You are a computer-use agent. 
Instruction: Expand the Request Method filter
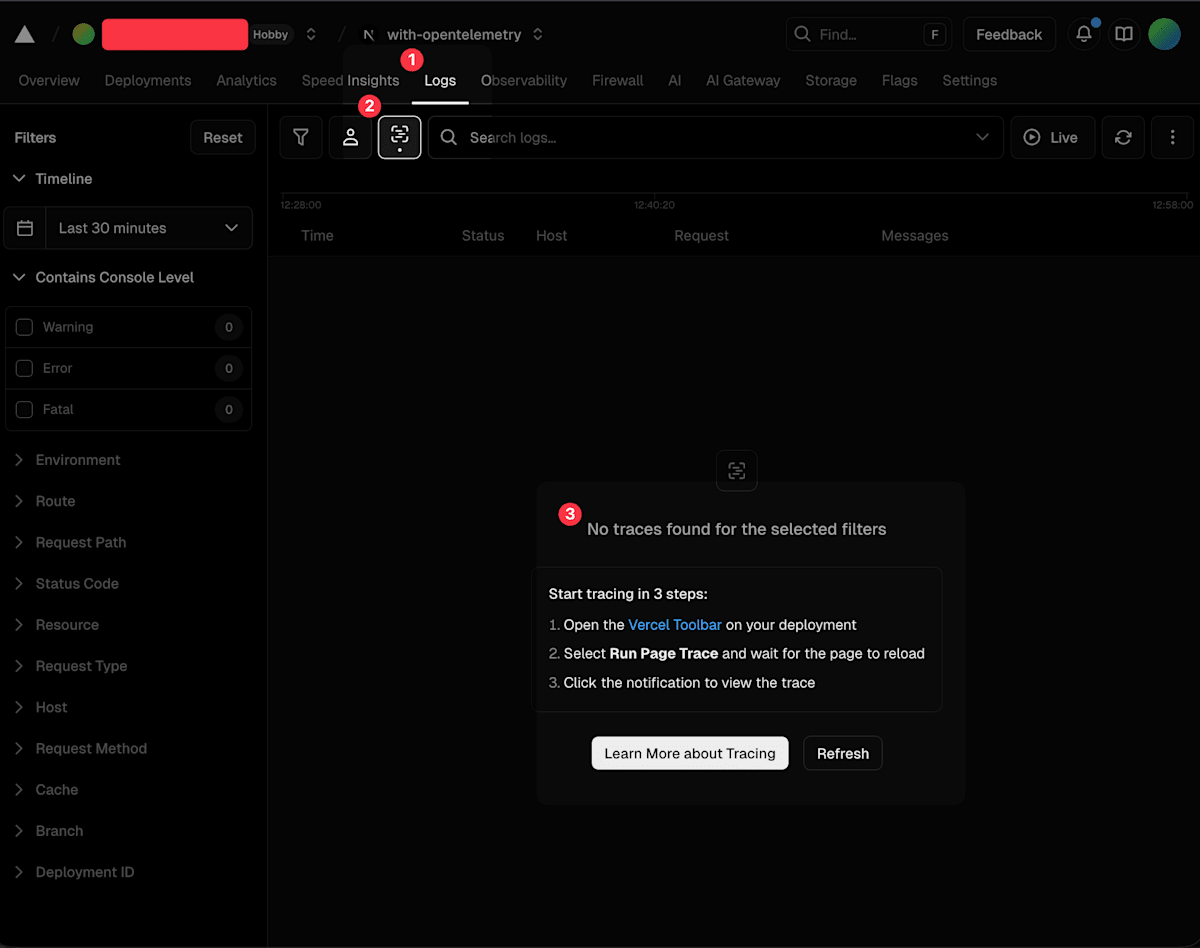(80, 748)
